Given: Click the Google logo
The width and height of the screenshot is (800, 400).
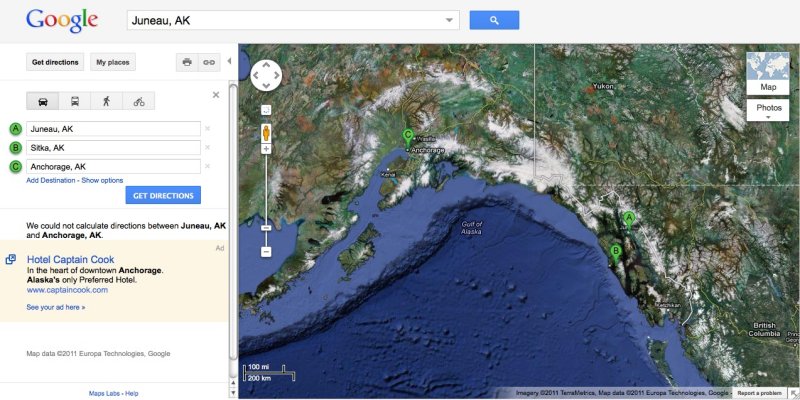Looking at the screenshot, I should coord(62,20).
